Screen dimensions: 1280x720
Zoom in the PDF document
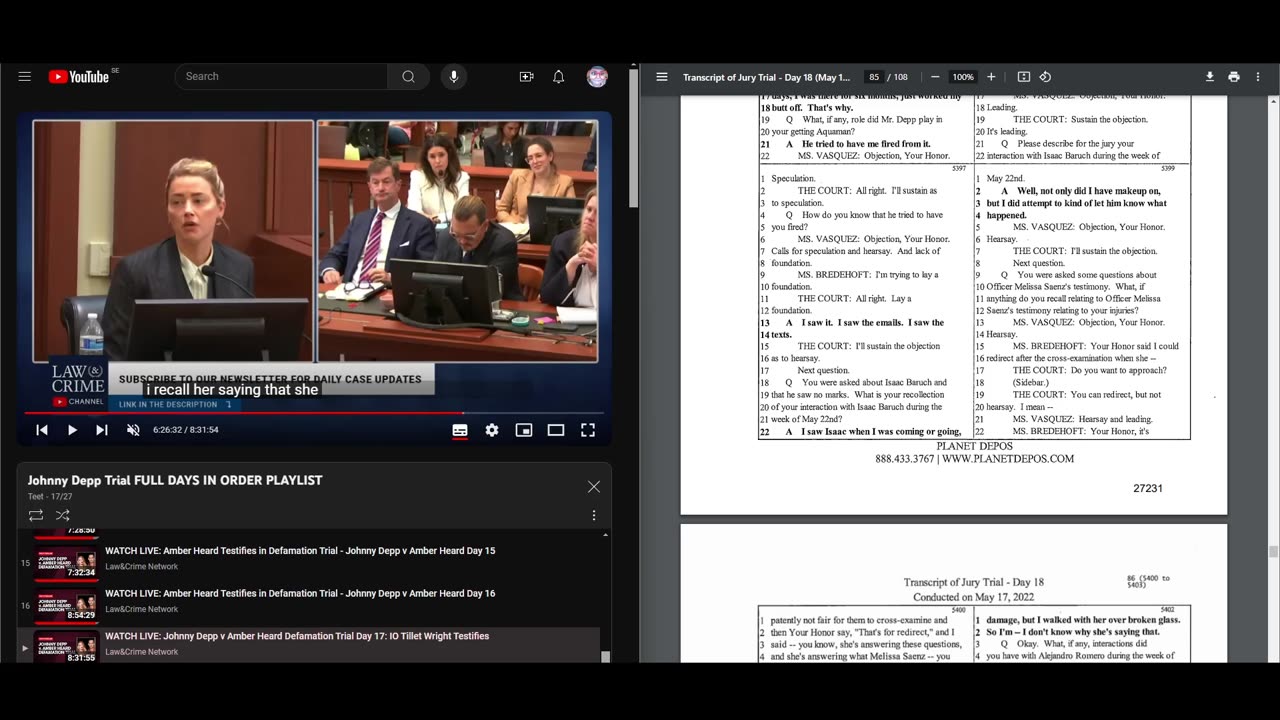coord(991,77)
